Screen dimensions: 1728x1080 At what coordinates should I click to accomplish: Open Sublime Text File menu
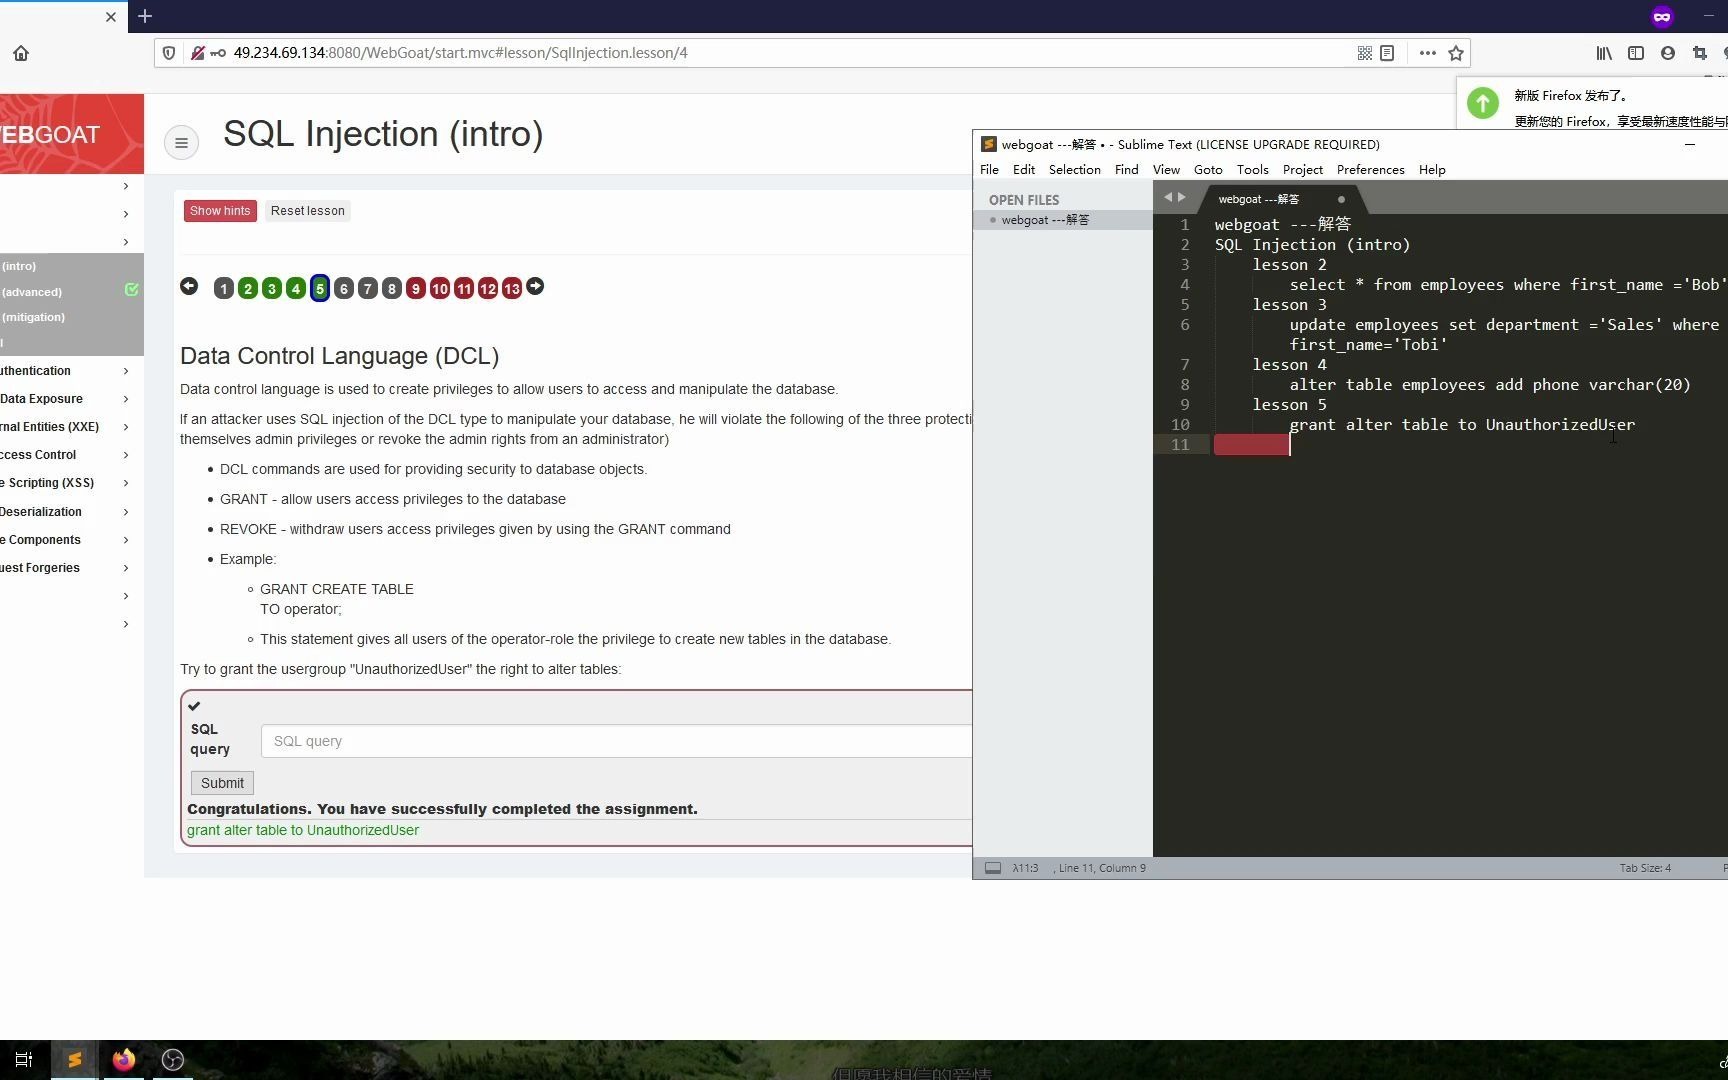[989, 170]
